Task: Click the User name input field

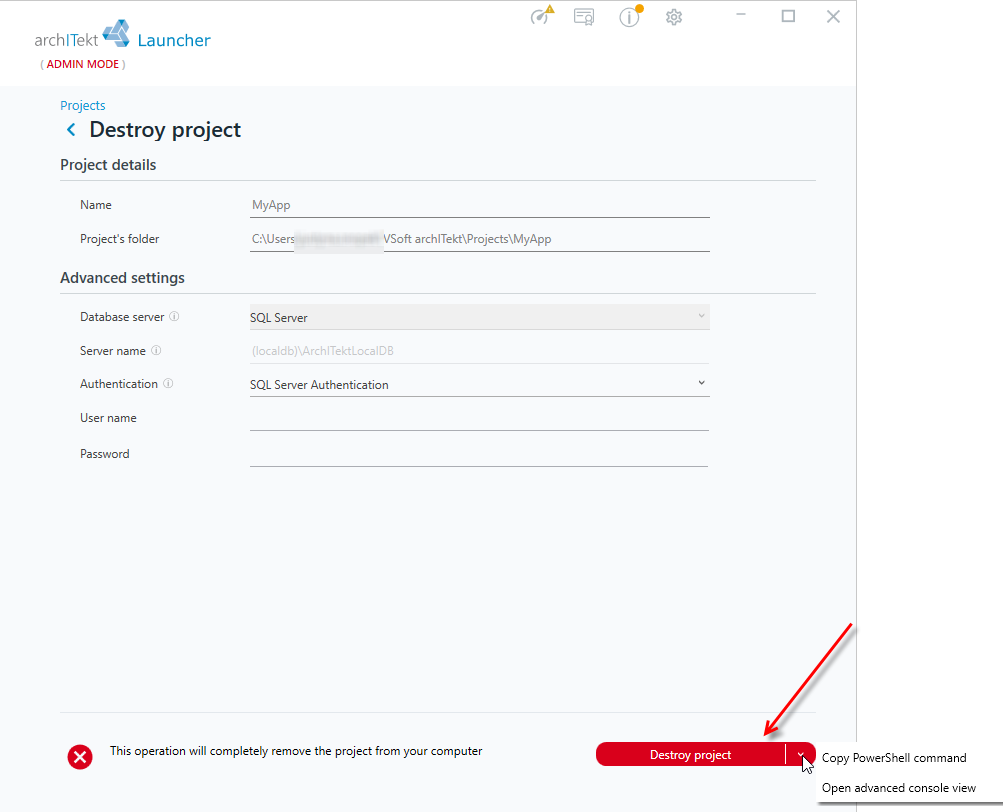Action: click(479, 418)
